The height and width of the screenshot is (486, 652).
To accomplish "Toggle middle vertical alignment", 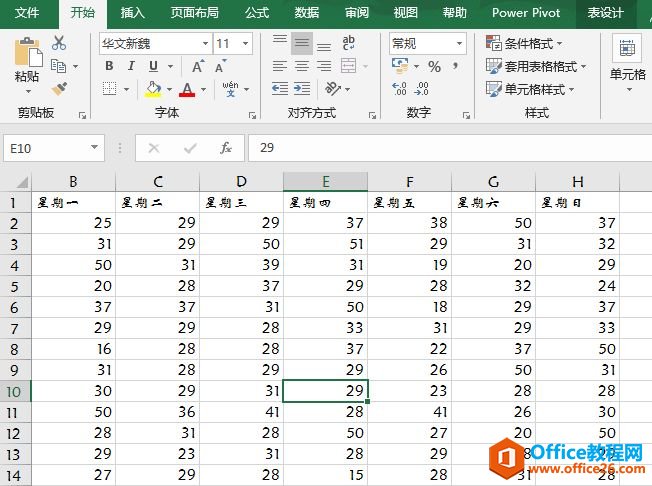I will [302, 43].
